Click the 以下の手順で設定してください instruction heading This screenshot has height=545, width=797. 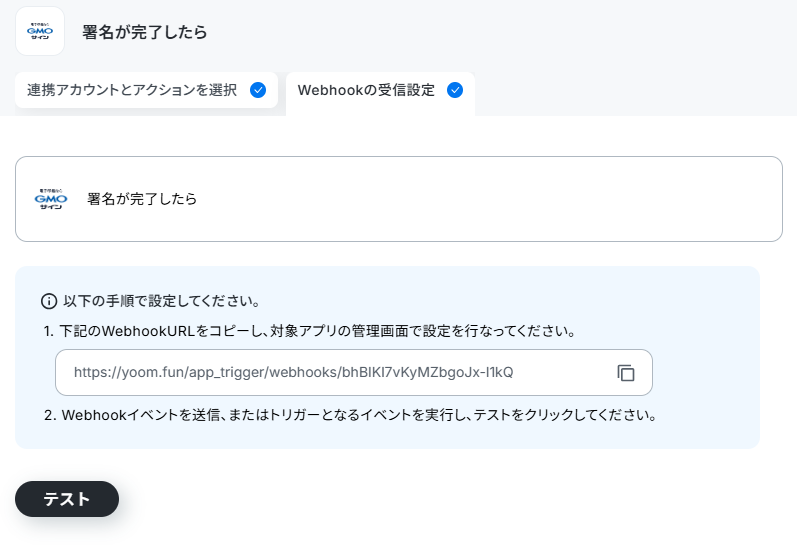162,301
